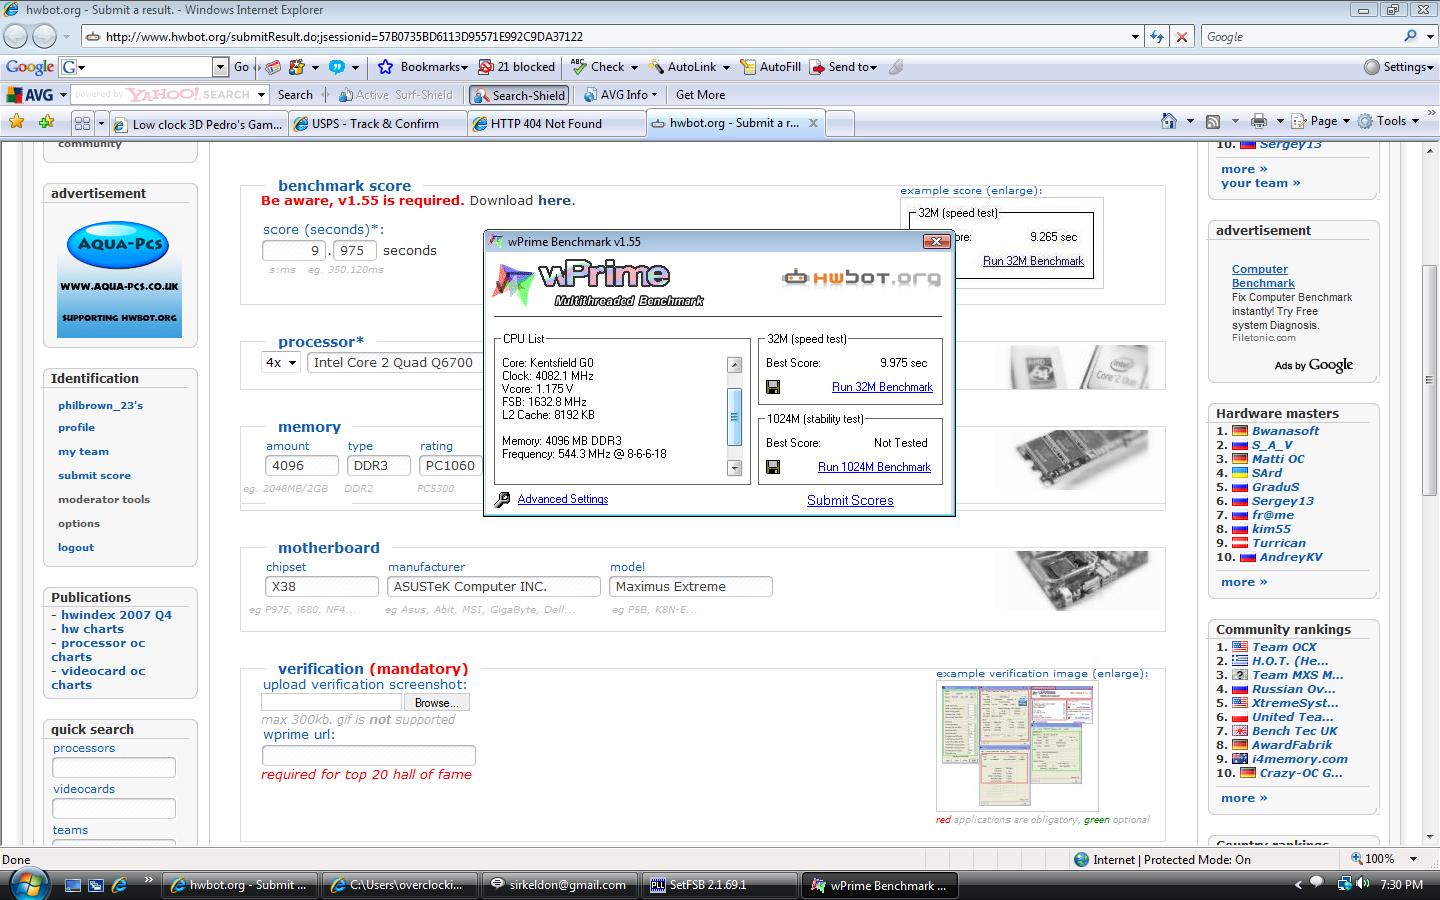Click Run 32M Benchmark link in wPrime
1440x900 pixels.
pos(882,387)
